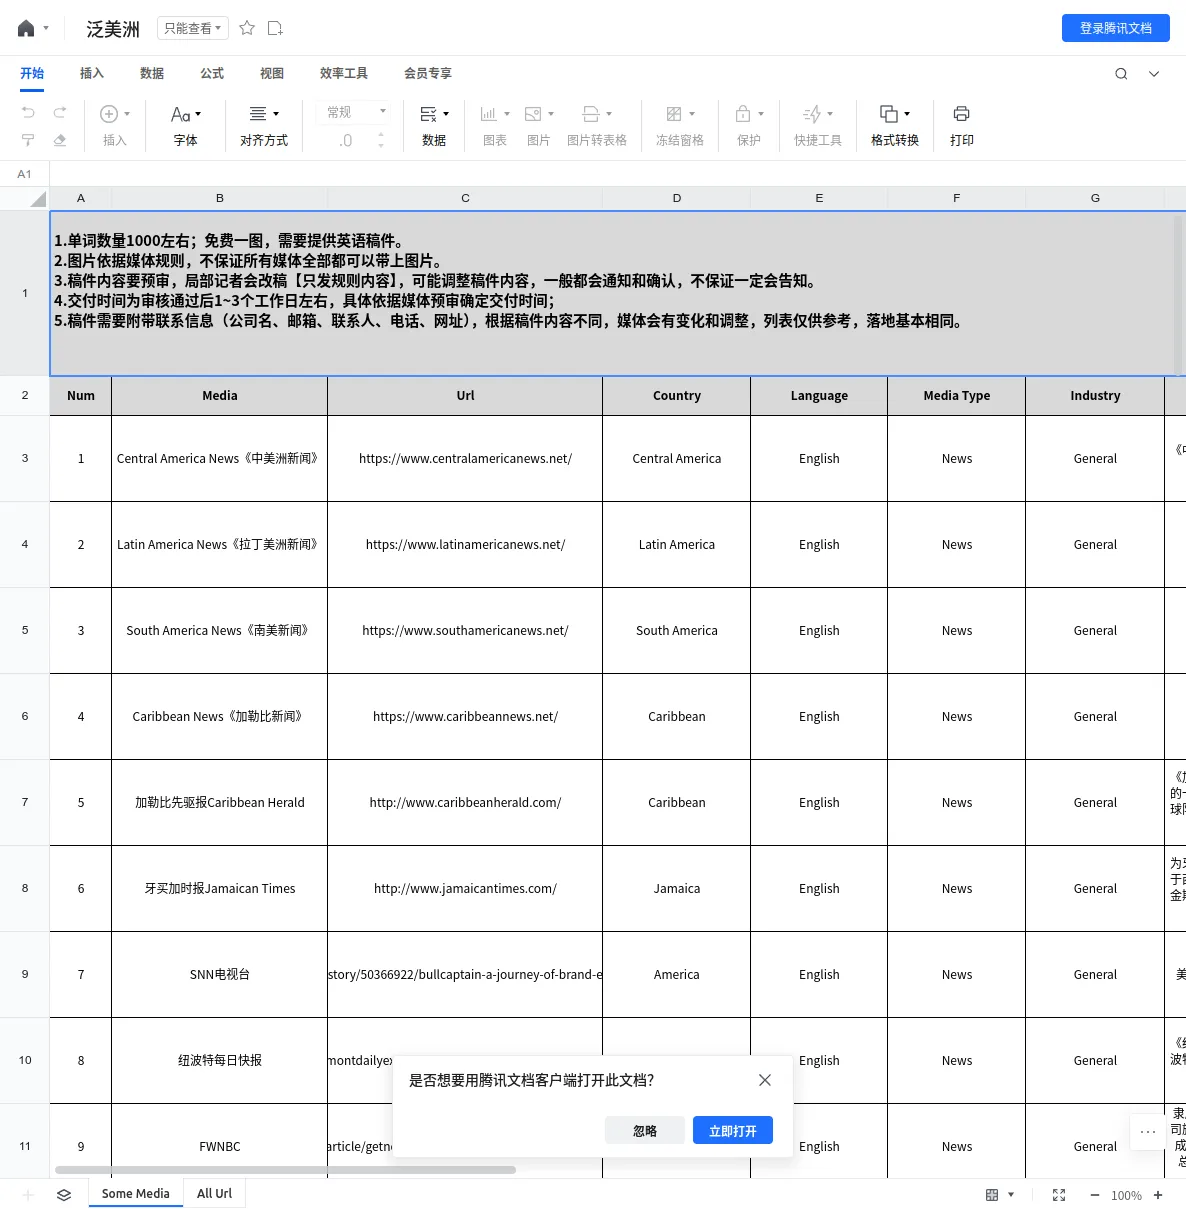Click the select-all corner triangle
The width and height of the screenshot is (1186, 1210).
[x=37, y=199]
